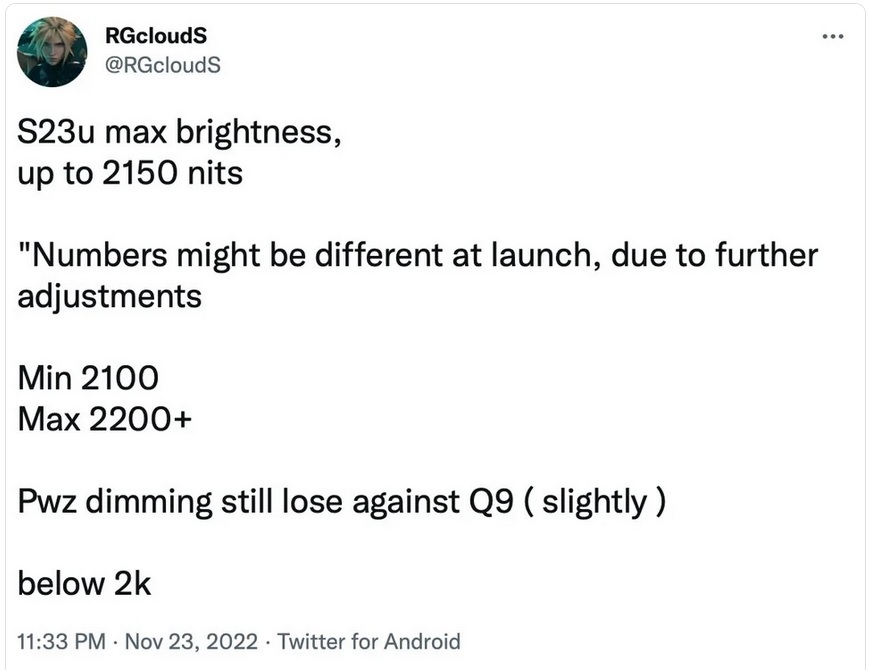Visit the @RGcloudS handle
Viewport: 869px width, 670px height.
[163, 65]
